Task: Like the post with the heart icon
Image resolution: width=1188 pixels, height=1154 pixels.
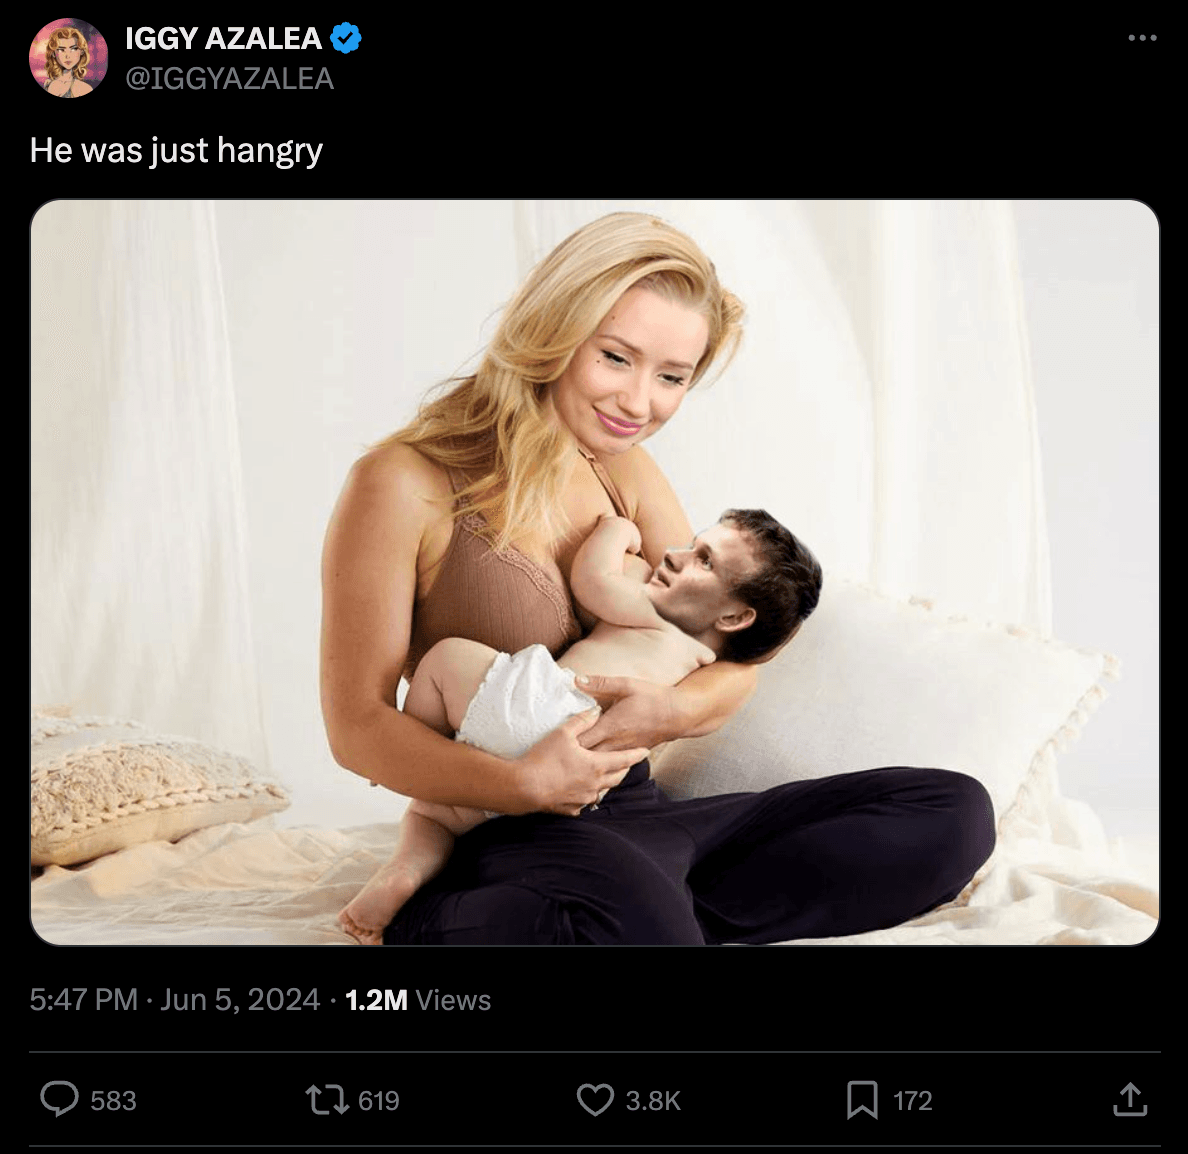Action: coord(595,1100)
